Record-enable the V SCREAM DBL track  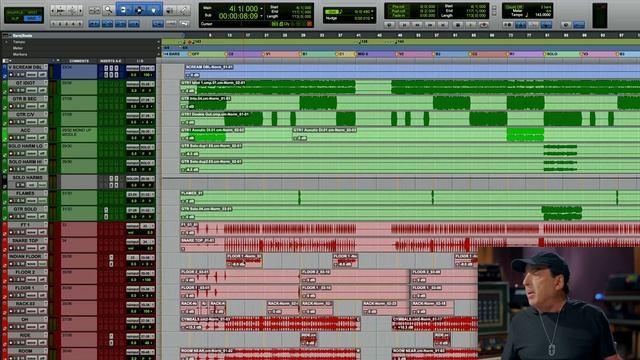[11, 75]
